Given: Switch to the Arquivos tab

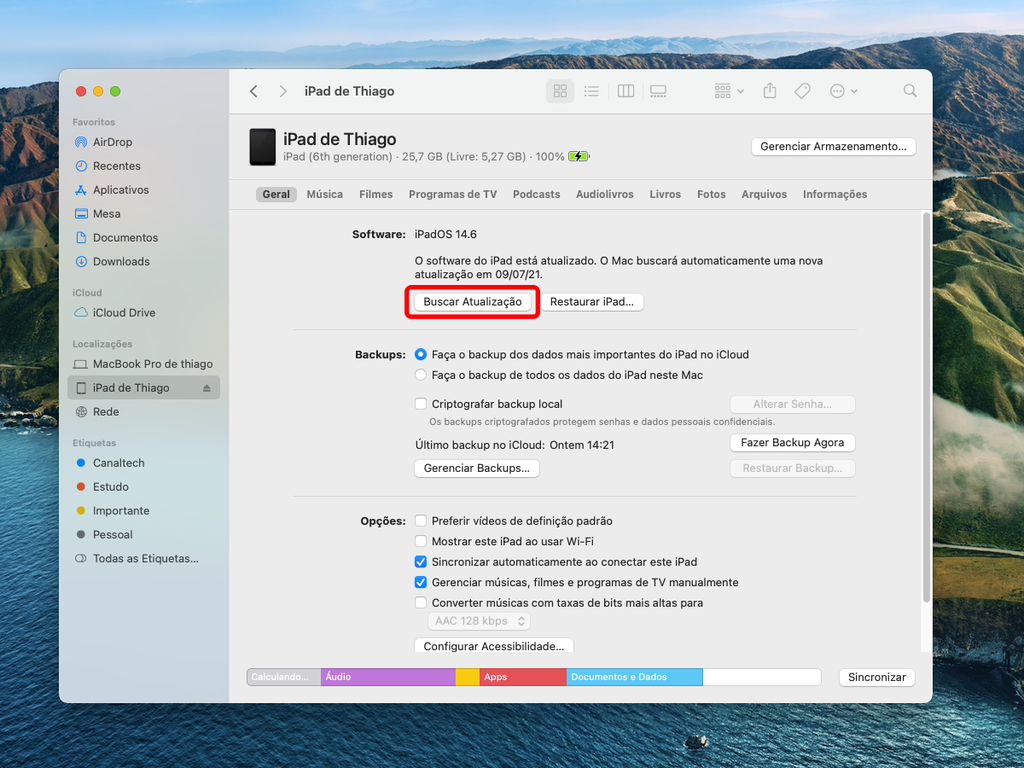Looking at the screenshot, I should pos(764,194).
